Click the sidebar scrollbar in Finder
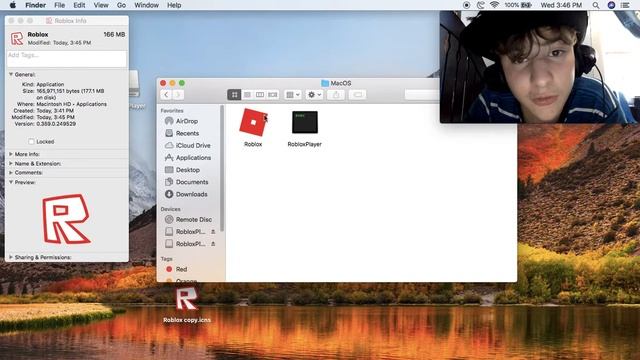 coord(222,168)
